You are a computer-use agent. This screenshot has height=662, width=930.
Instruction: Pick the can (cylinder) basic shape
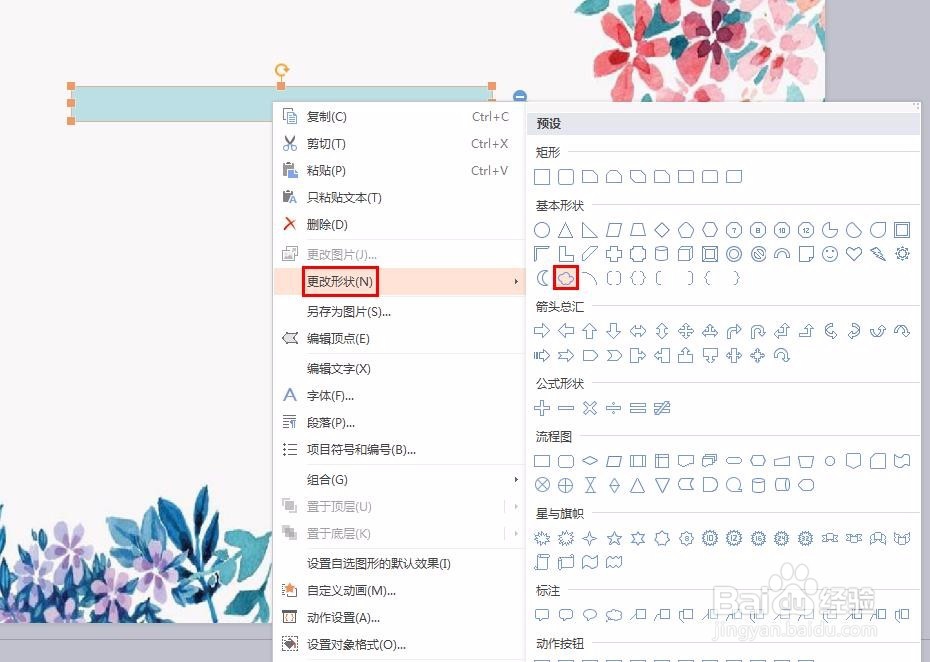point(661,254)
